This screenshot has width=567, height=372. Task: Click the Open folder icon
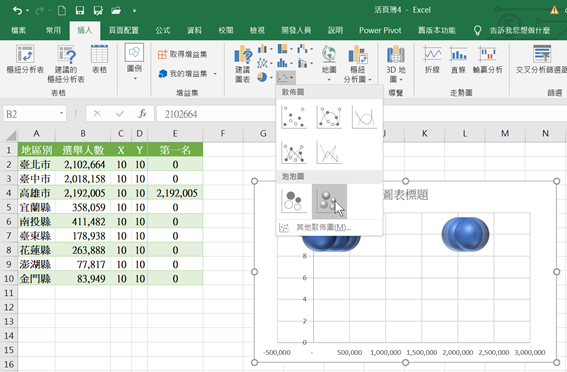coord(116,10)
